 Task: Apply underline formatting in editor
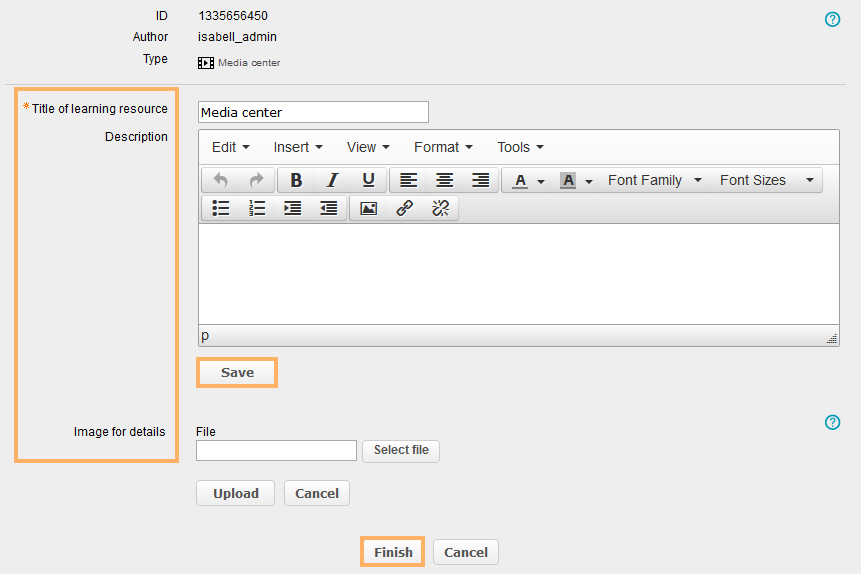coord(368,180)
